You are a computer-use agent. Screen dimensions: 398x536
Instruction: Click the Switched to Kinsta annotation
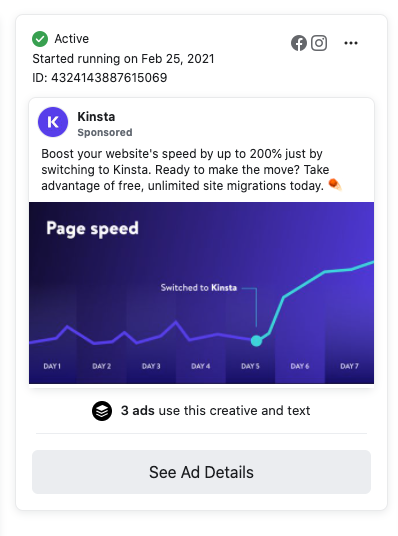pos(199,287)
